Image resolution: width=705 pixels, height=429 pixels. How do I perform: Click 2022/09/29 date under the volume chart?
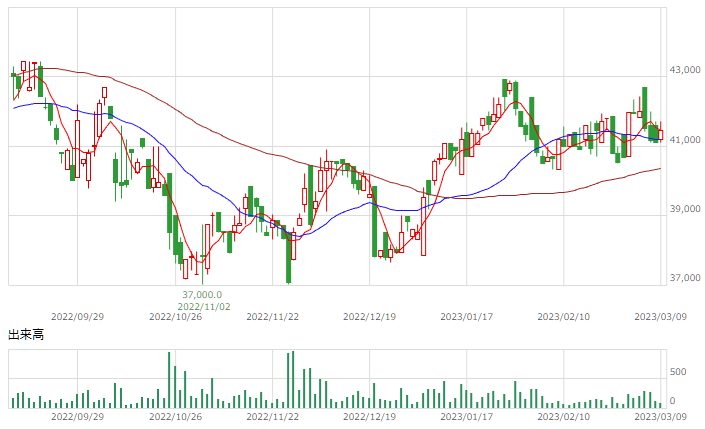77,416
